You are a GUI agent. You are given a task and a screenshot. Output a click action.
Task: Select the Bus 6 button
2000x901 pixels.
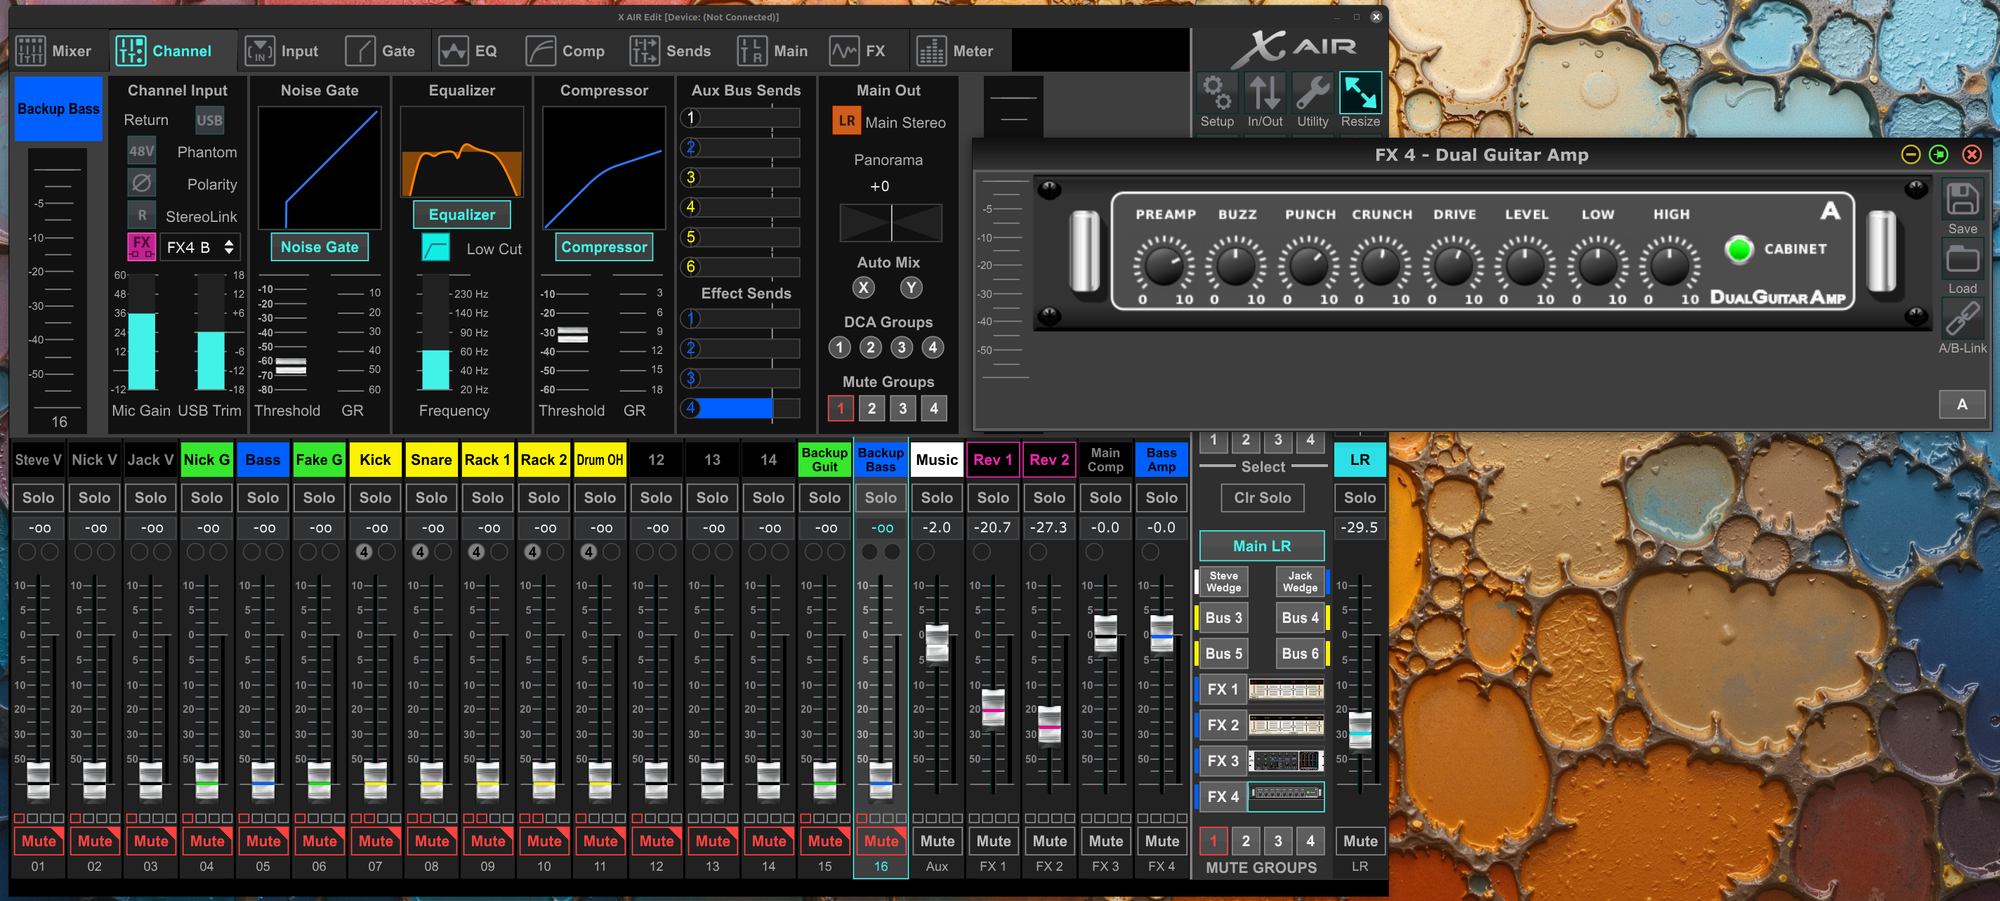click(x=1300, y=654)
